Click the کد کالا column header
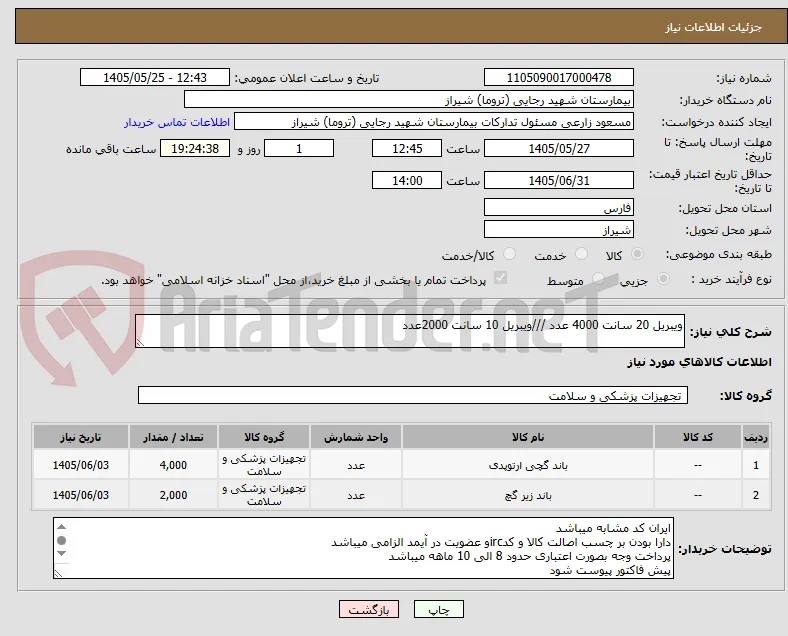The width and height of the screenshot is (788, 636). [698, 437]
